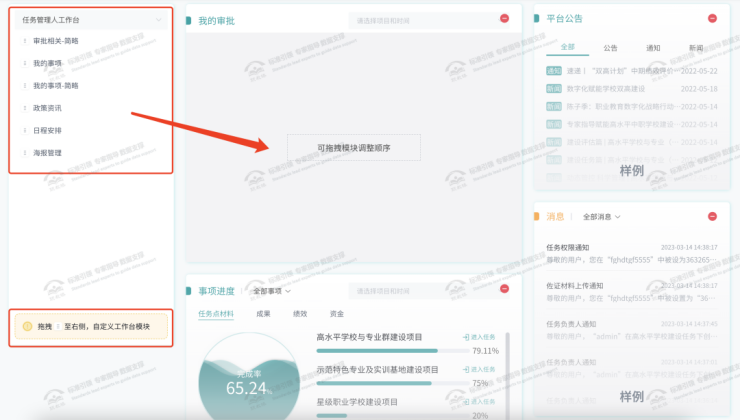This screenshot has width=740, height=420.
Task: Open the 全部事项 dropdown in 事项进度
Action: pyautogui.click(x=271, y=291)
